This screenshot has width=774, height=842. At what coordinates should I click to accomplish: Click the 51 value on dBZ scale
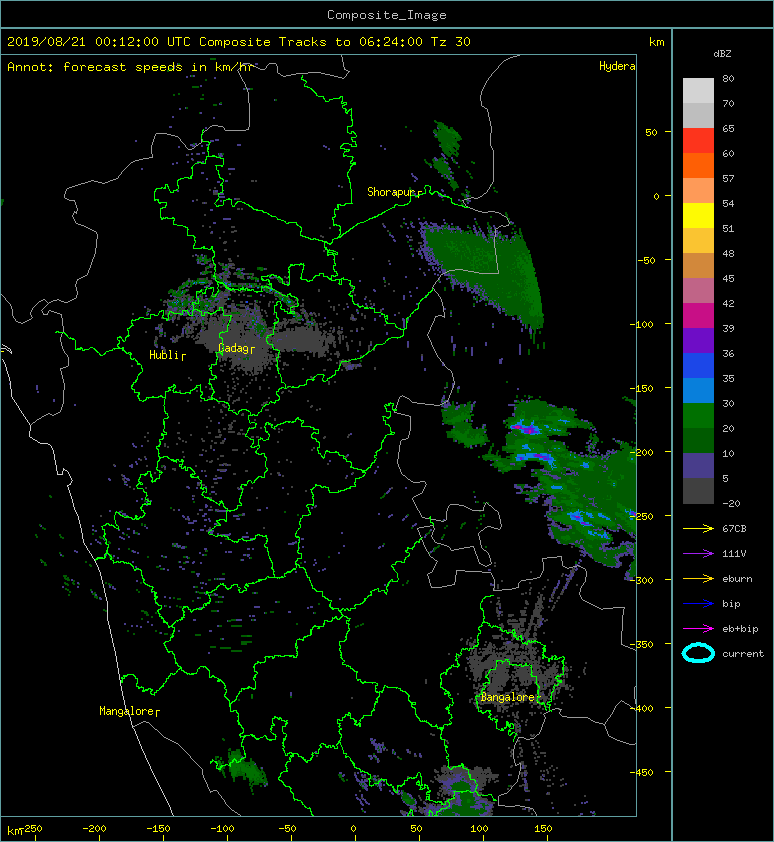(728, 228)
